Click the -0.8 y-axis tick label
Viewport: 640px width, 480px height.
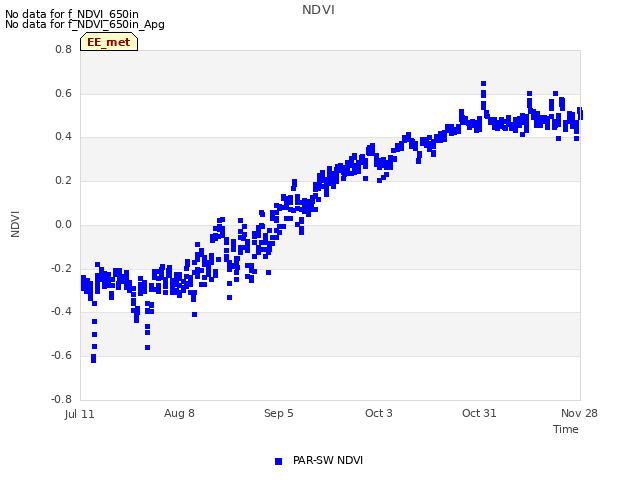pos(62,399)
